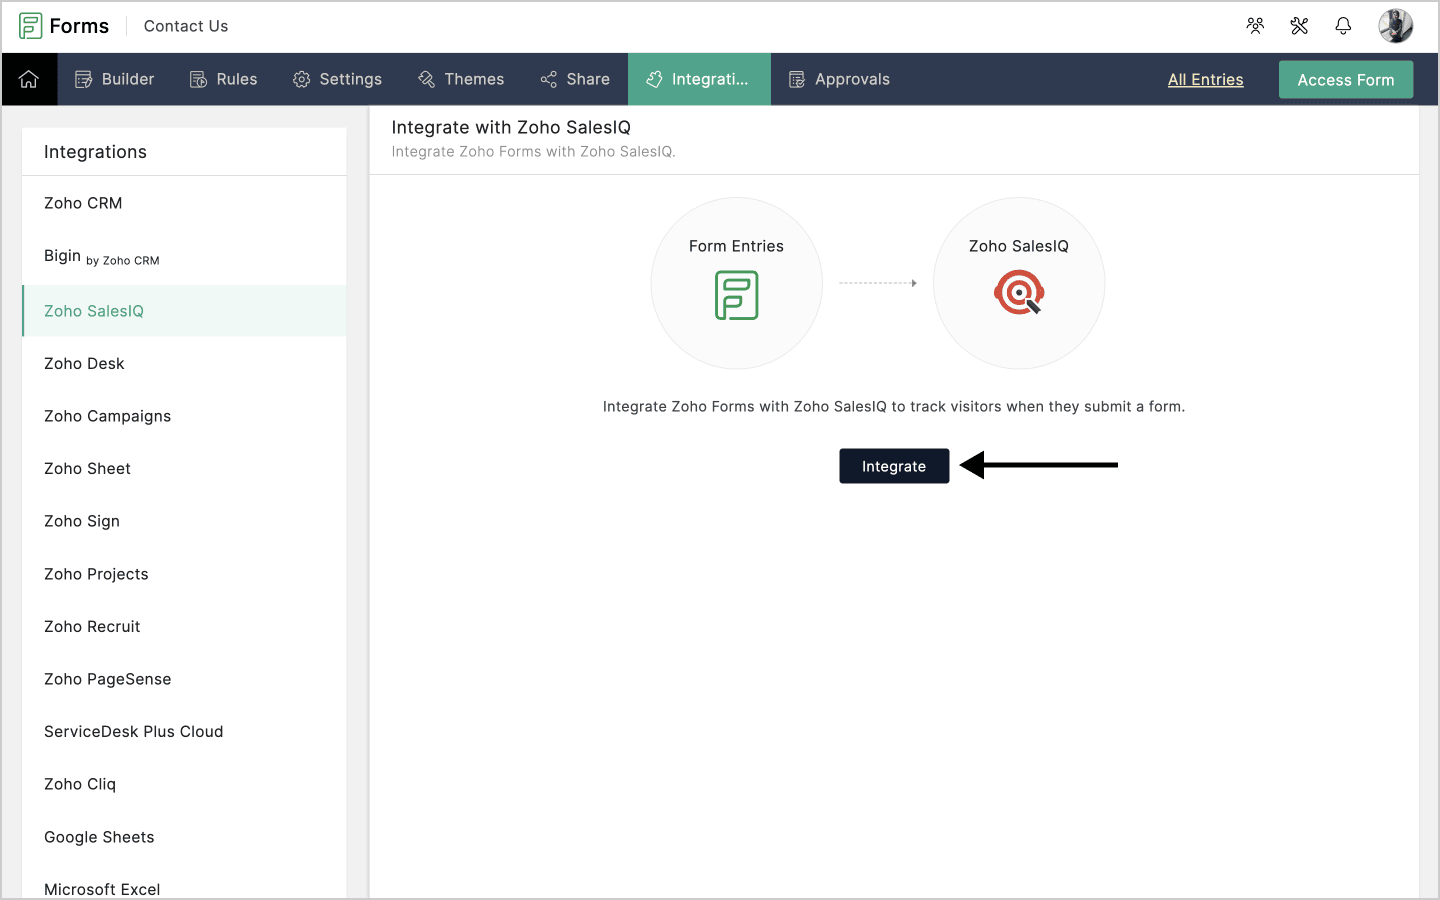Select Zoho Sign integration
This screenshot has height=900, width=1440.
click(184, 521)
